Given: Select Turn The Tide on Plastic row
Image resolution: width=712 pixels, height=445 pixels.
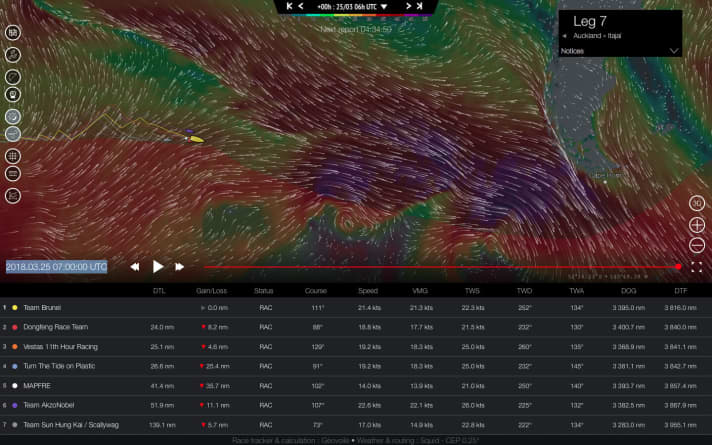Looking at the screenshot, I should point(356,366).
